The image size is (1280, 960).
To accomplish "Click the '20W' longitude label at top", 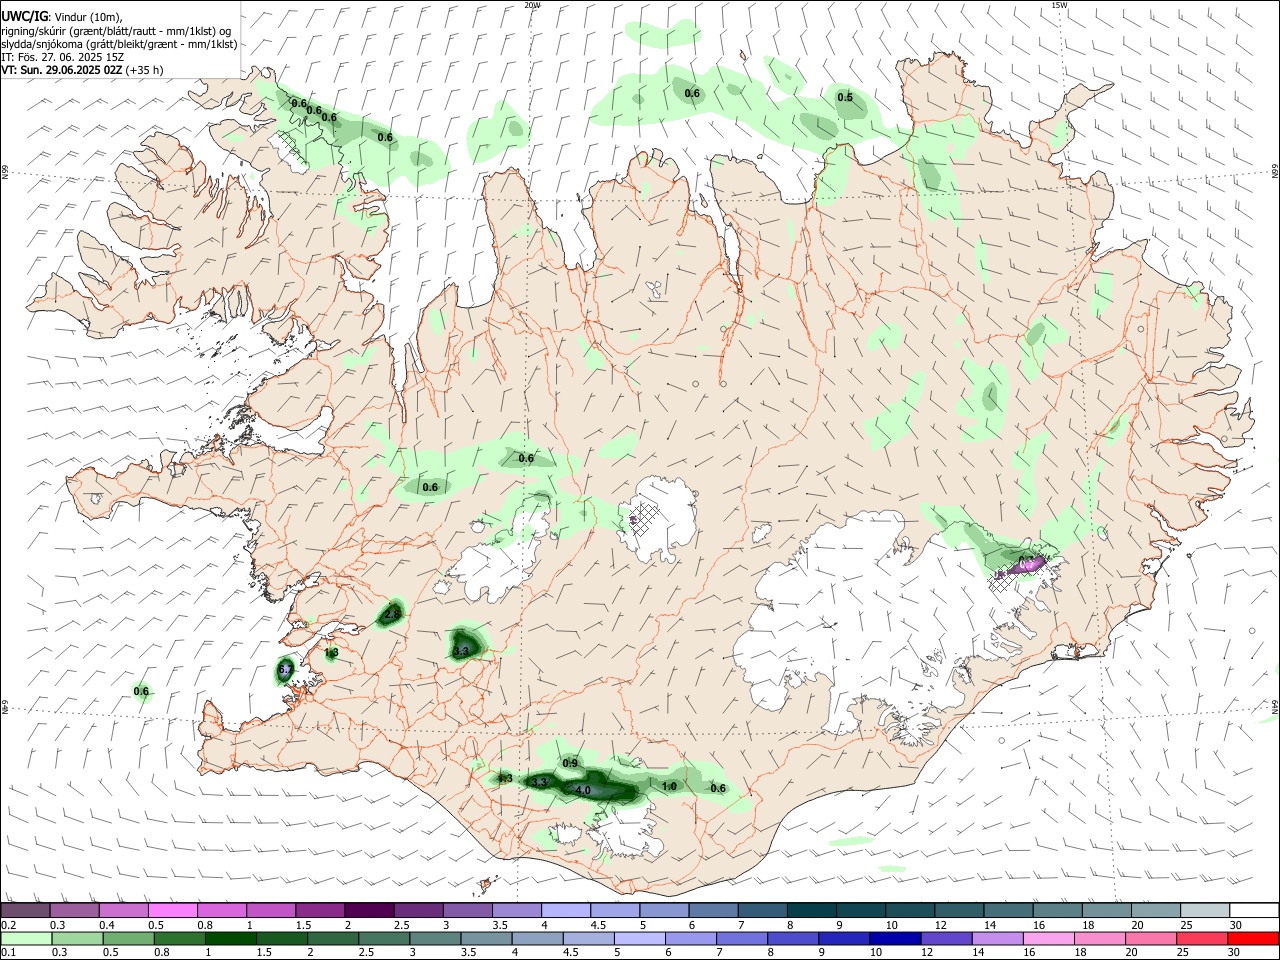I will coord(533,5).
